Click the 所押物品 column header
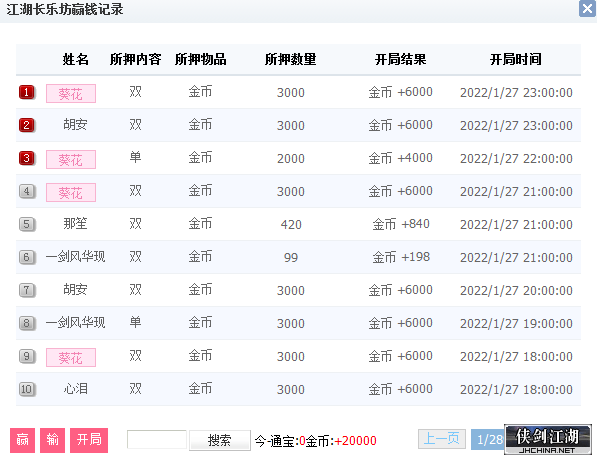The width and height of the screenshot is (597, 460). coord(201,59)
